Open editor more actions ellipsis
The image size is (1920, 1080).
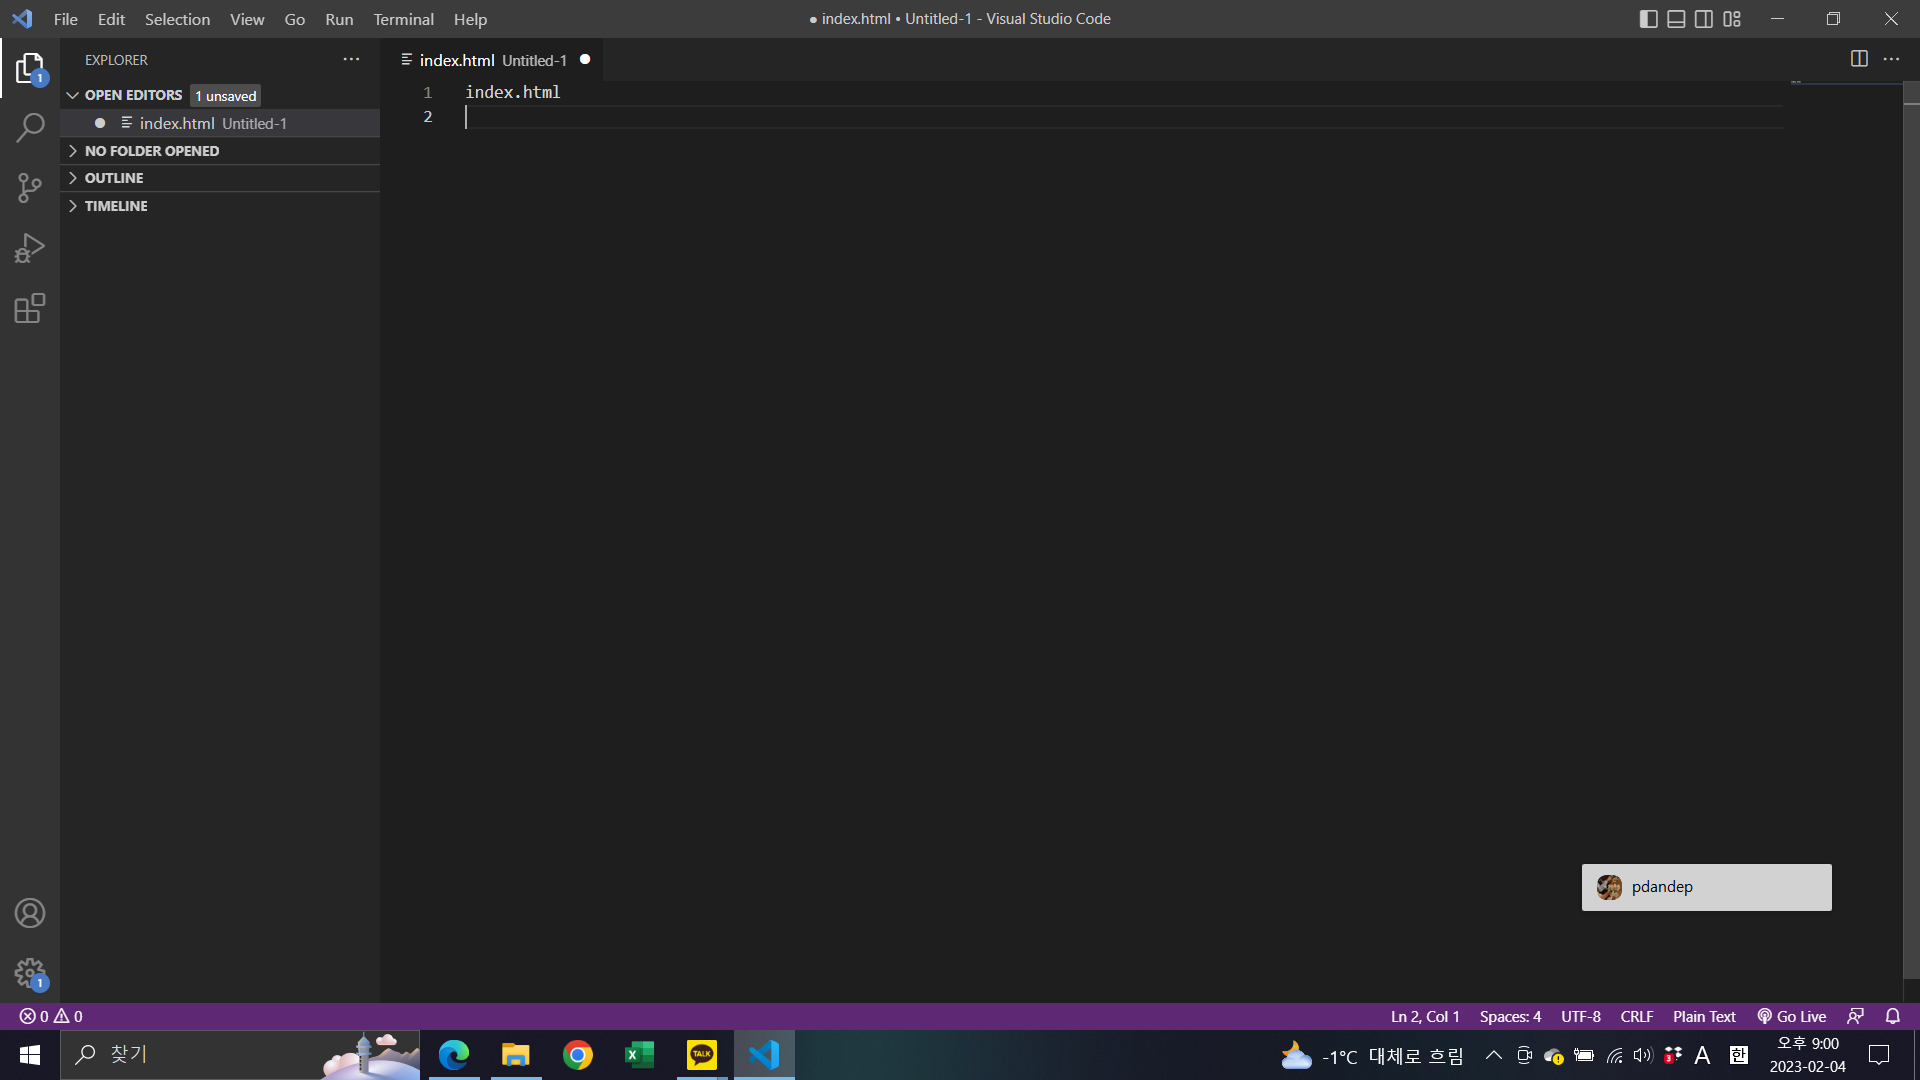pos(1891,59)
